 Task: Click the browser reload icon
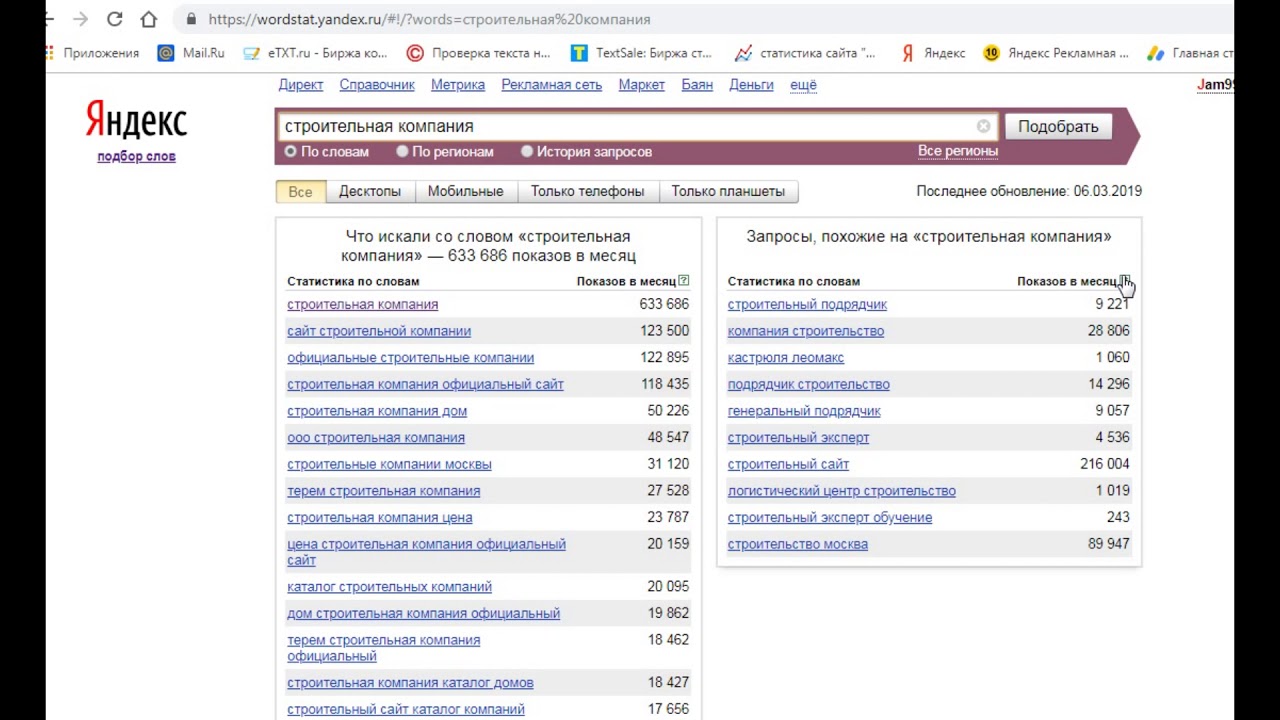click(x=115, y=19)
